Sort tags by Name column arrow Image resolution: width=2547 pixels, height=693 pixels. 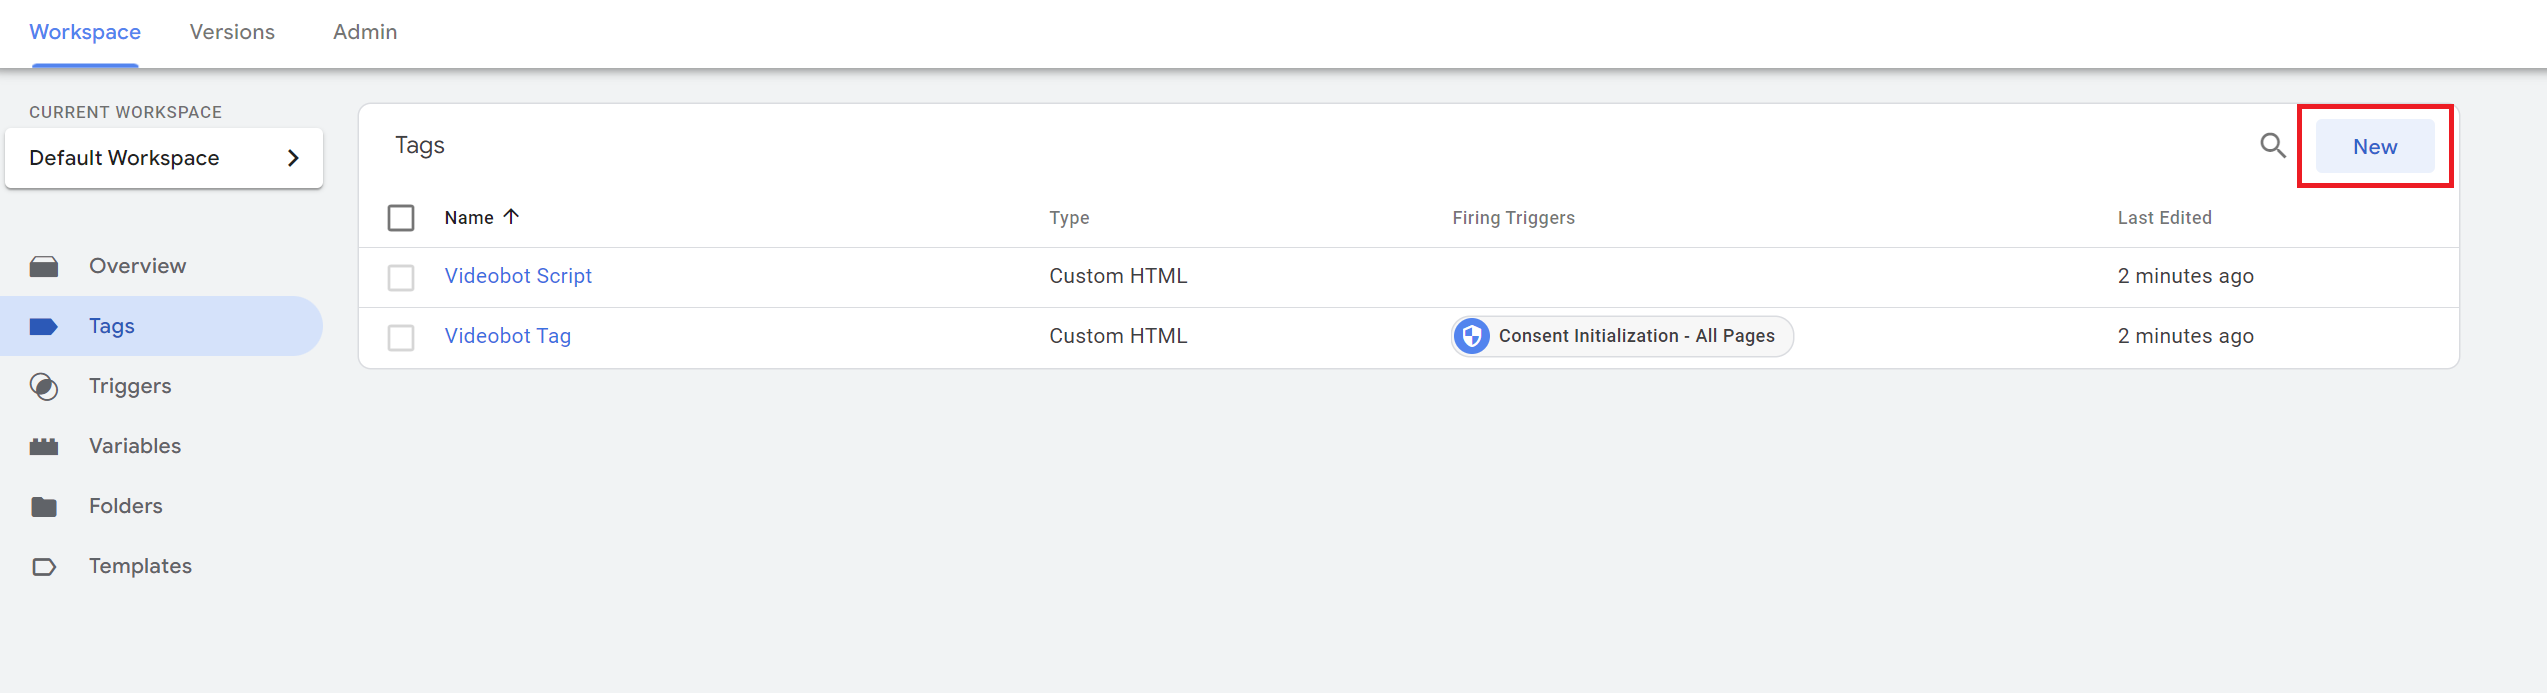[511, 217]
